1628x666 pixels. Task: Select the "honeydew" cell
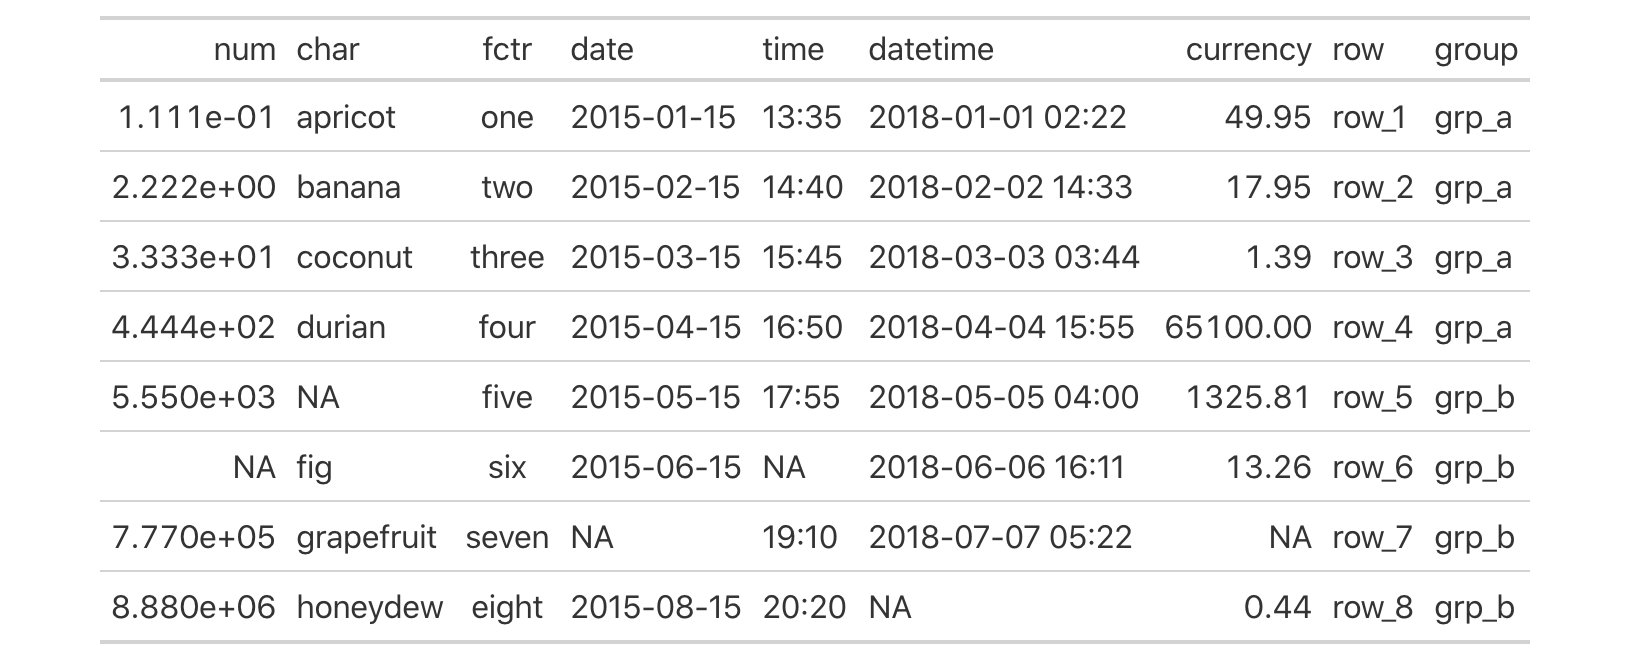(x=369, y=608)
